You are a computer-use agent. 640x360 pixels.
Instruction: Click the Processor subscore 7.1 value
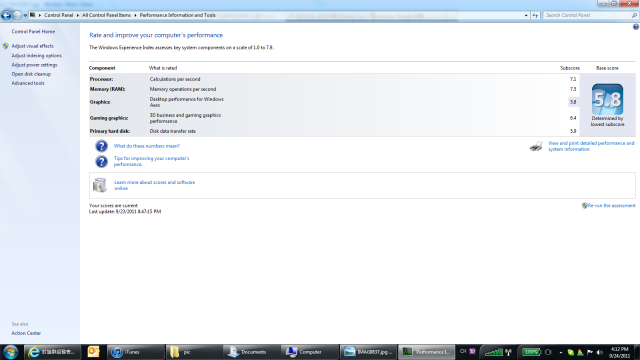(x=573, y=79)
